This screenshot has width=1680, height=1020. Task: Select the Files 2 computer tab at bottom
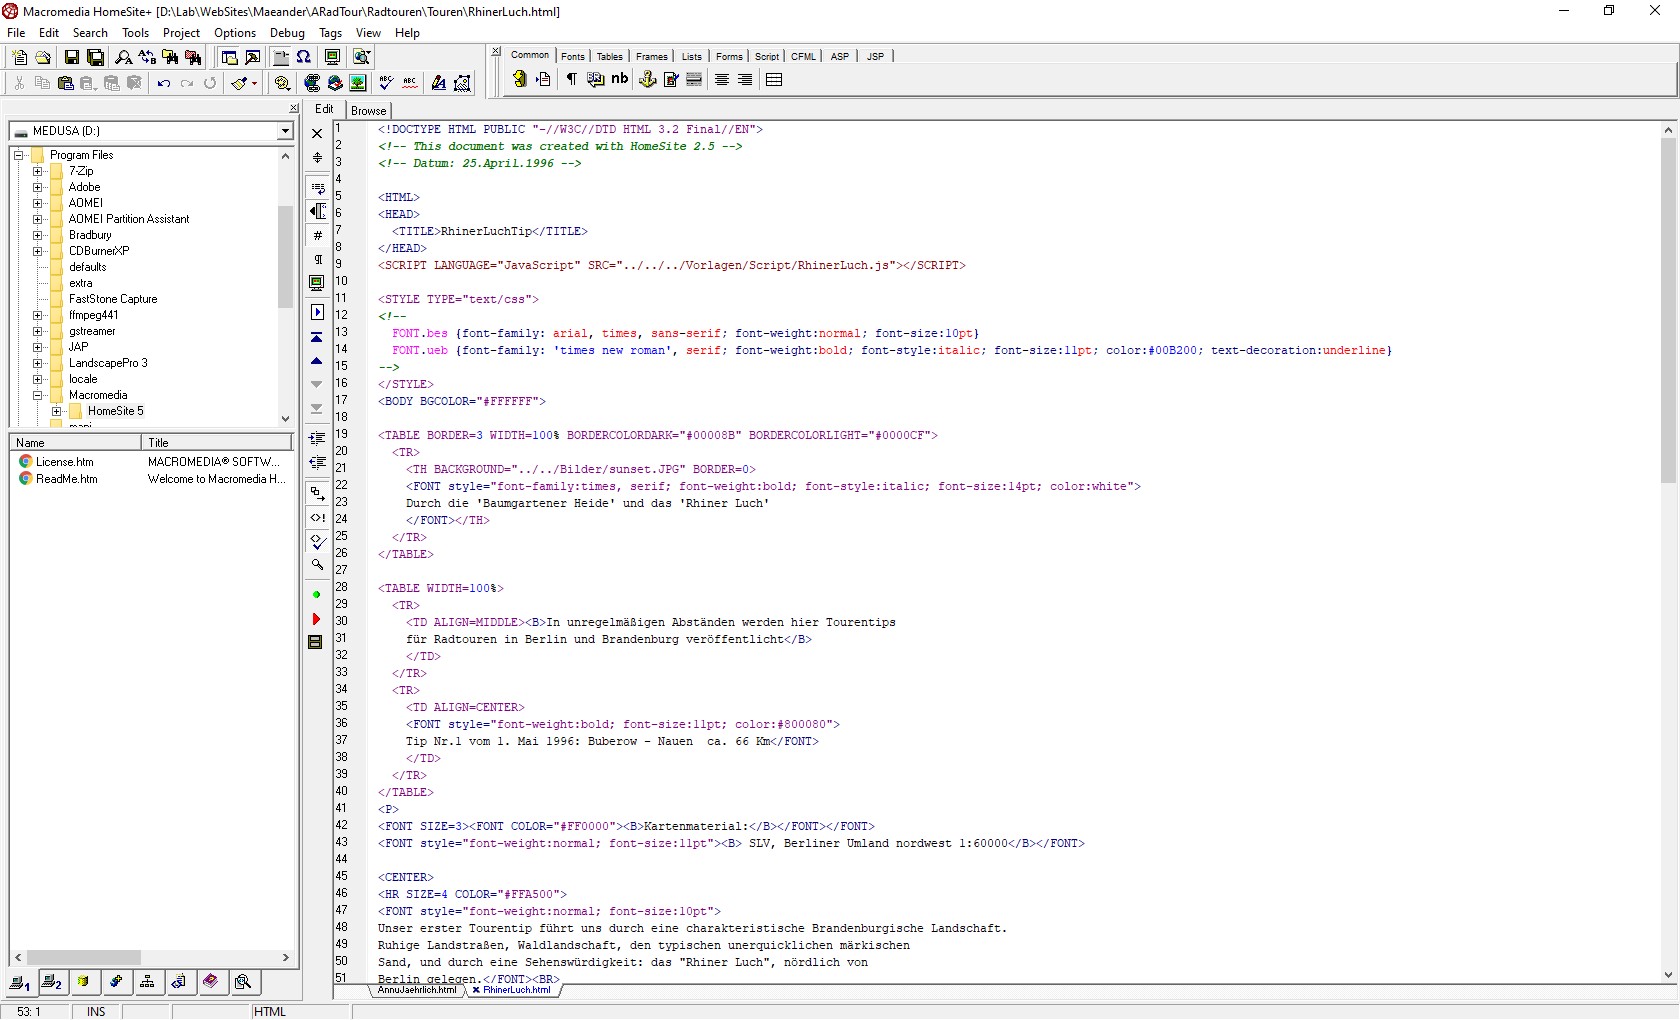[52, 982]
